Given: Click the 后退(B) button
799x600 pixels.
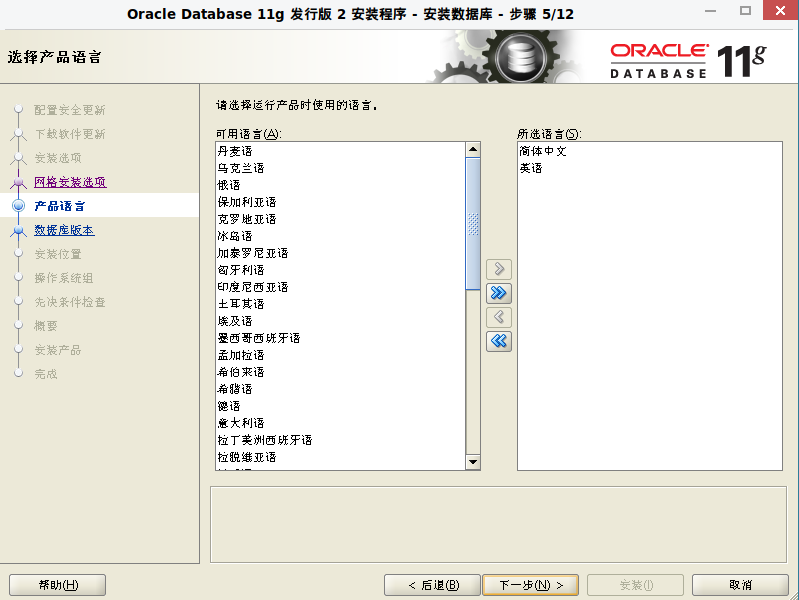Looking at the screenshot, I should coord(432,585).
